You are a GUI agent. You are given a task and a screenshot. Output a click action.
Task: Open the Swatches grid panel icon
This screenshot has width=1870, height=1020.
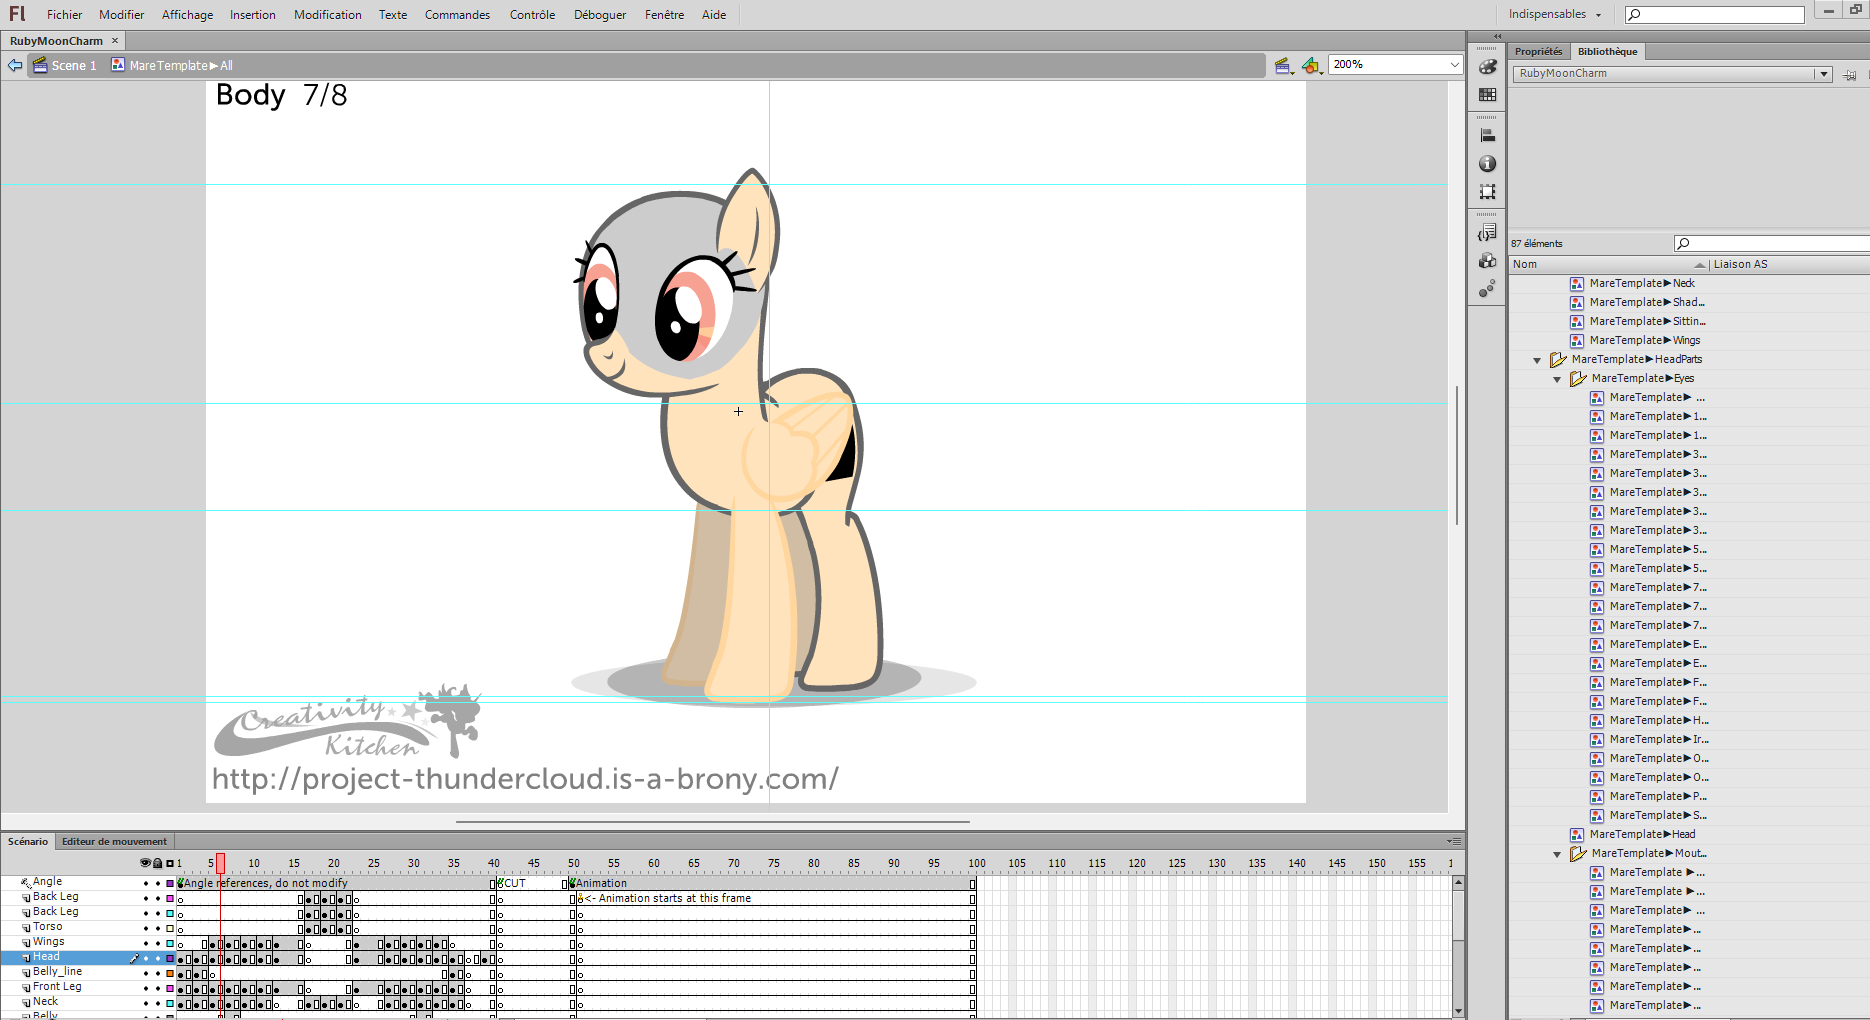coord(1488,95)
